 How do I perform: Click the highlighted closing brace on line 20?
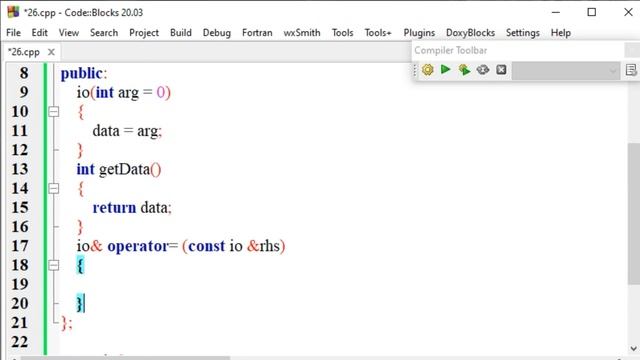click(x=80, y=304)
